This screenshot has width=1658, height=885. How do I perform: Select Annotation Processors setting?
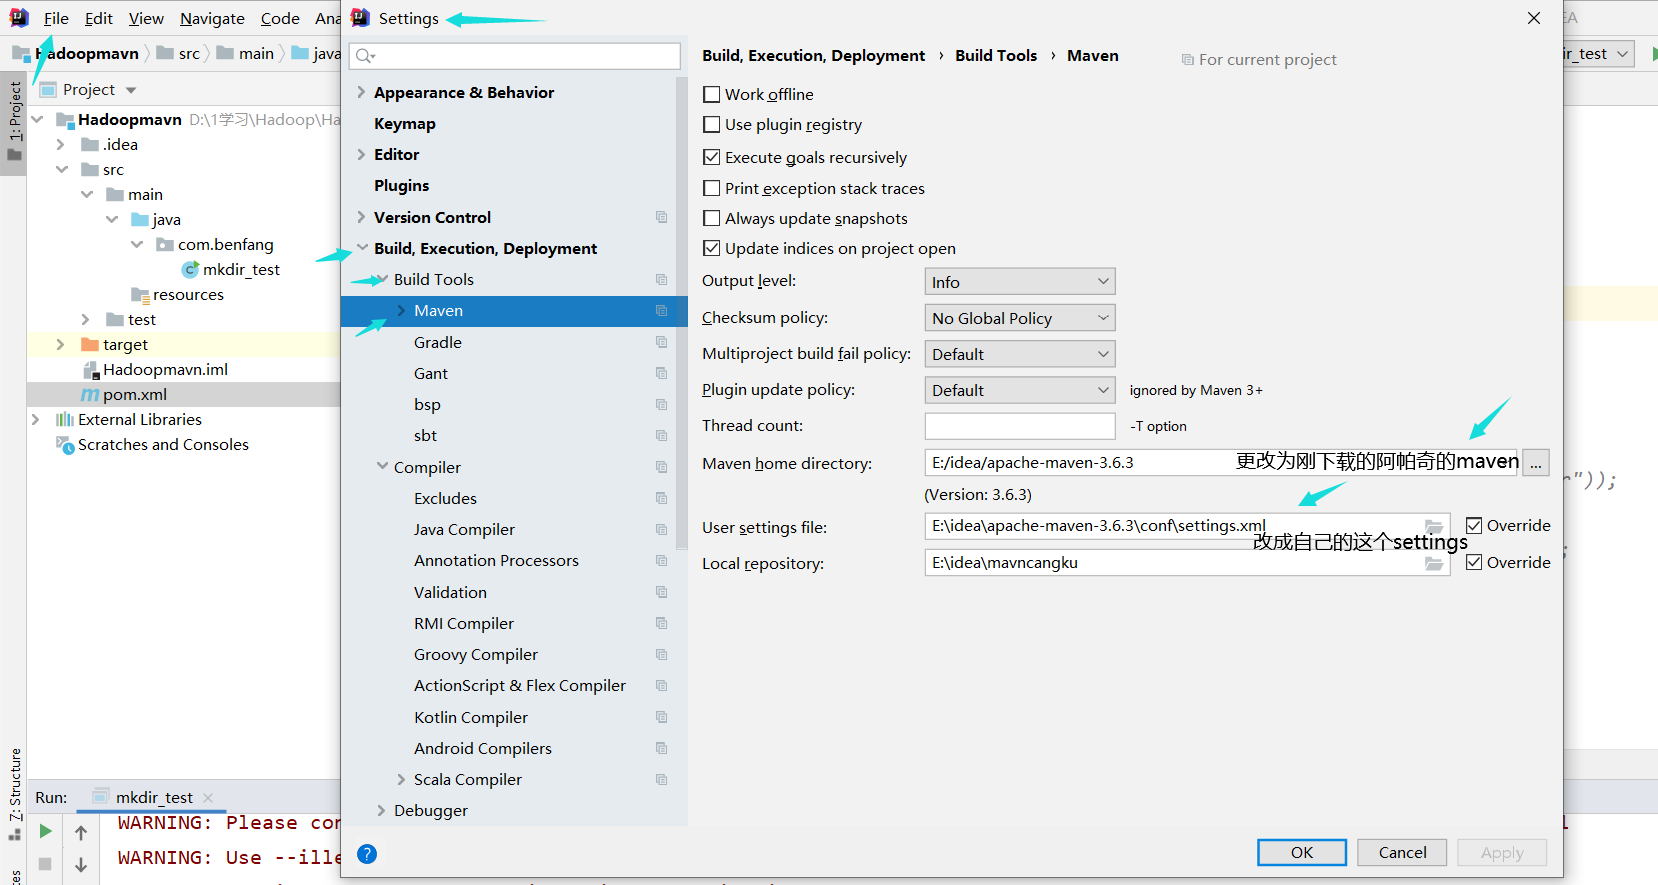pyautogui.click(x=496, y=560)
